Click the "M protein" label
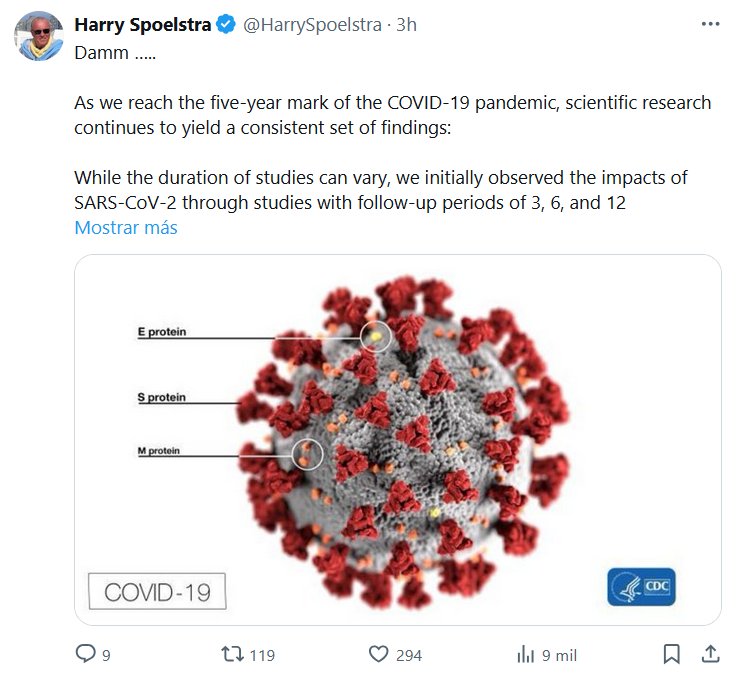This screenshot has height=680, width=736. [158, 452]
